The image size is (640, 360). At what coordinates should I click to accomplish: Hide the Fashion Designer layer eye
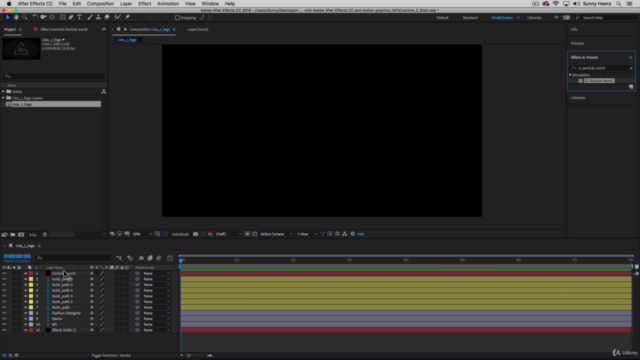tap(4, 313)
